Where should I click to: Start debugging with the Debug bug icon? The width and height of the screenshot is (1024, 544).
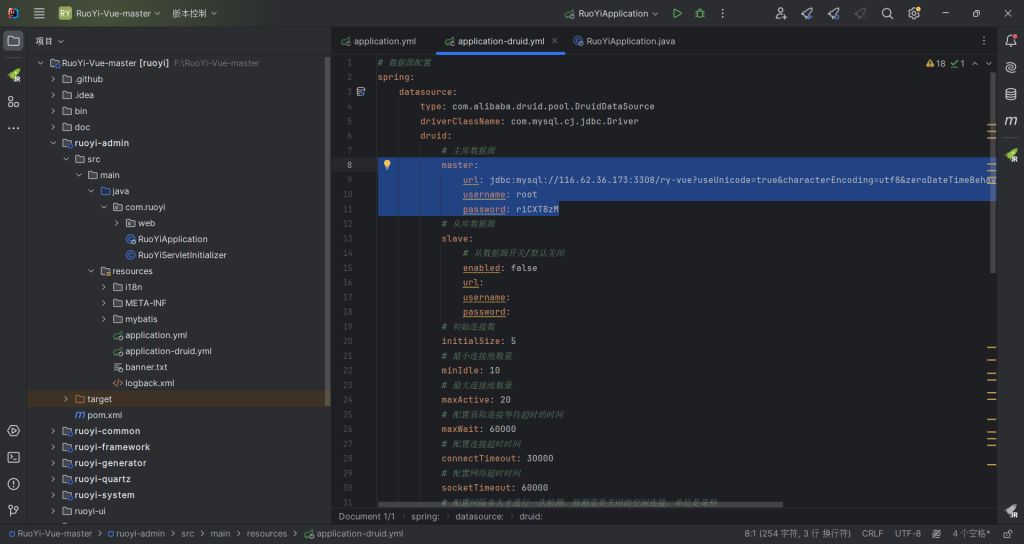700,14
